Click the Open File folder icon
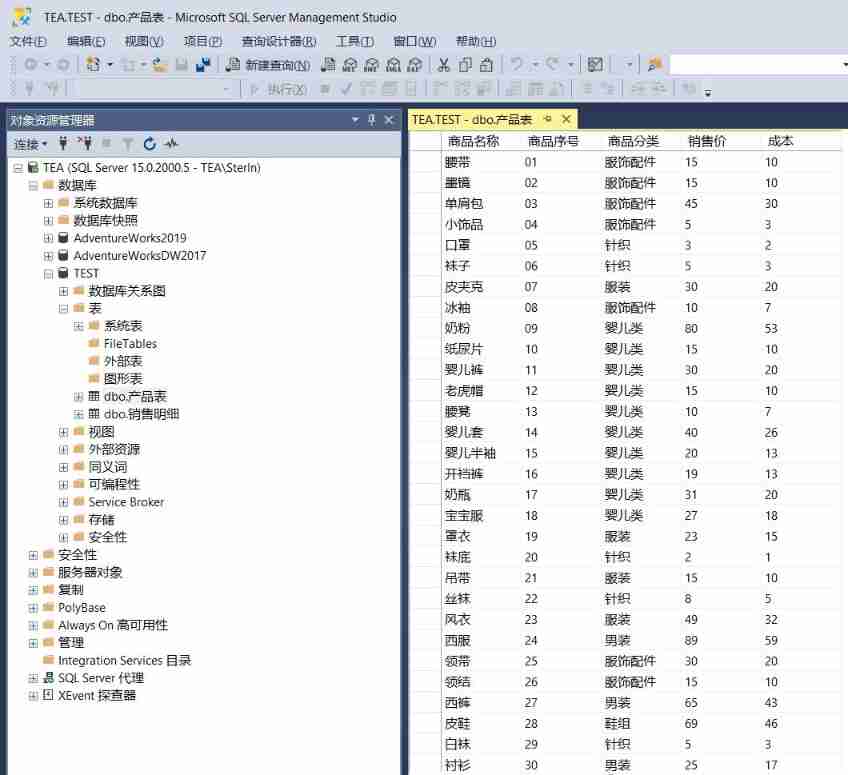This screenshot has height=775, width=848. pos(159,65)
